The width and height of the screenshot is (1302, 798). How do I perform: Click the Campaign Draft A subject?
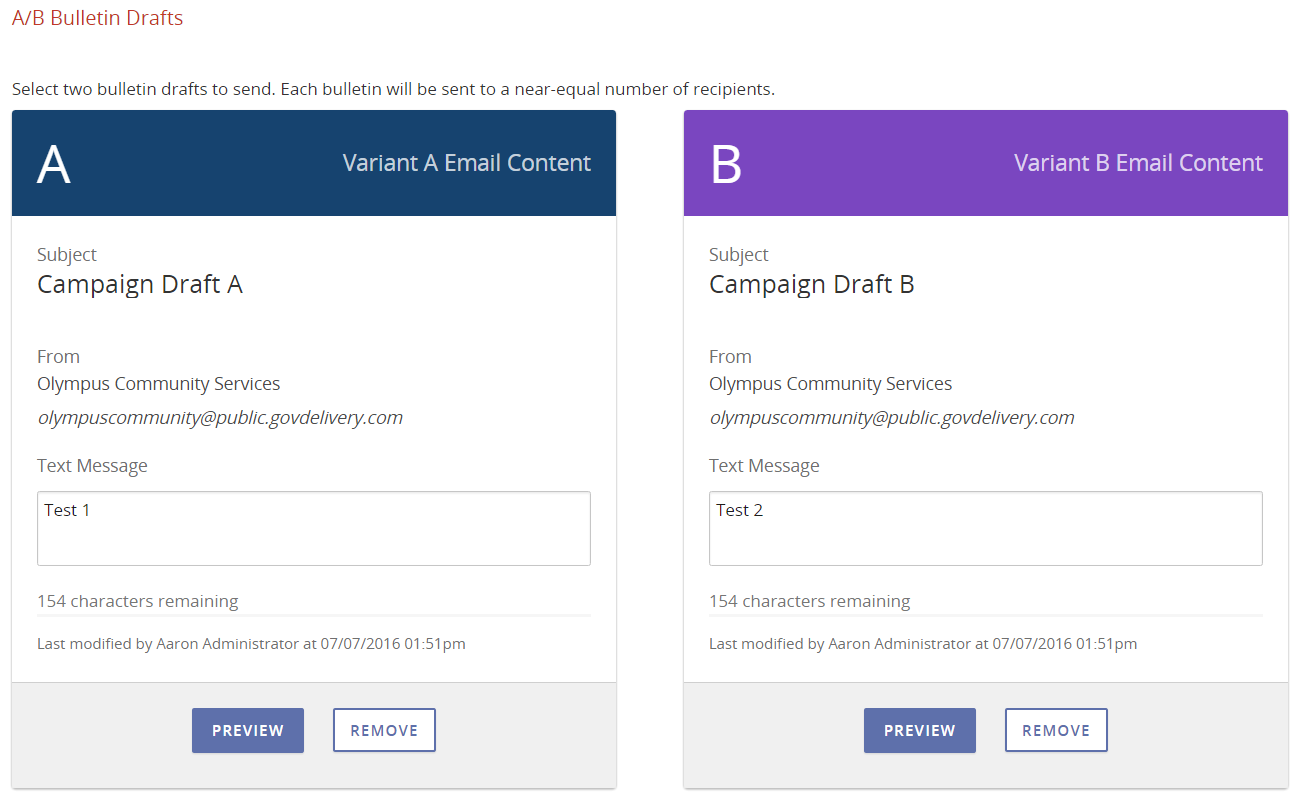coord(140,285)
